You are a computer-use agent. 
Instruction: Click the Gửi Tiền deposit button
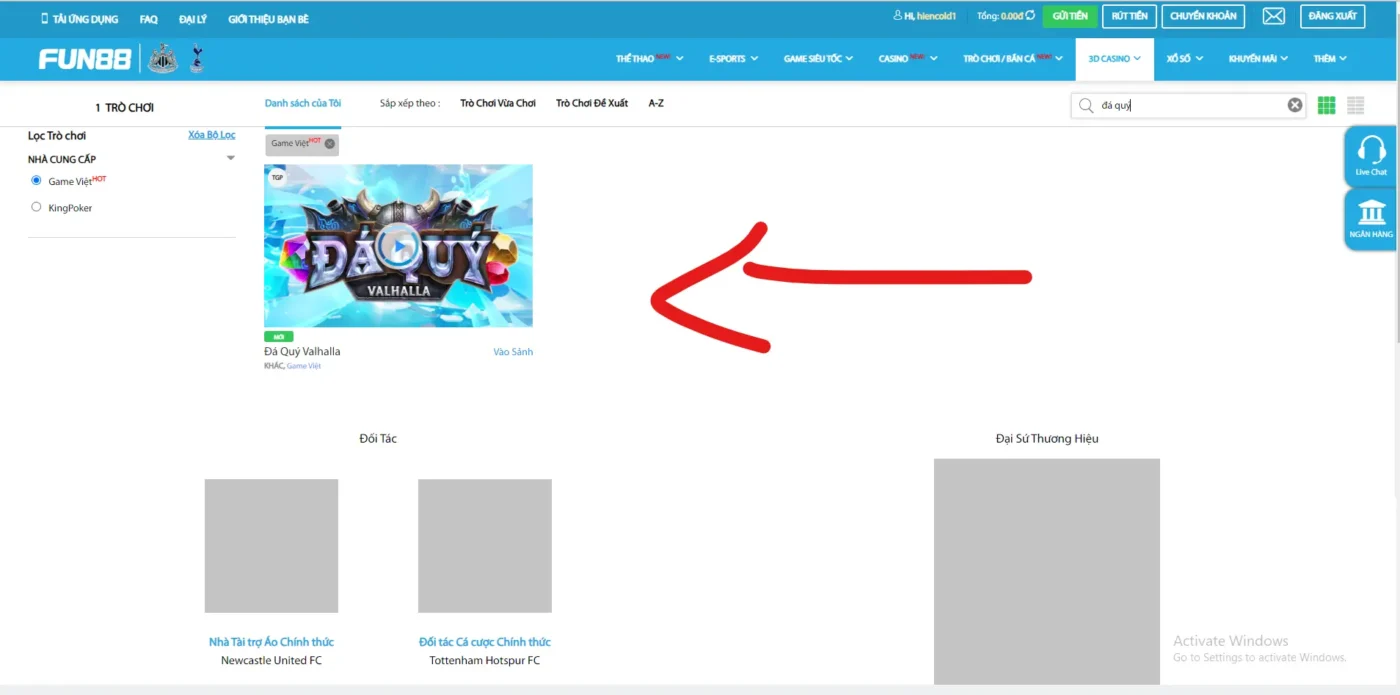1069,16
